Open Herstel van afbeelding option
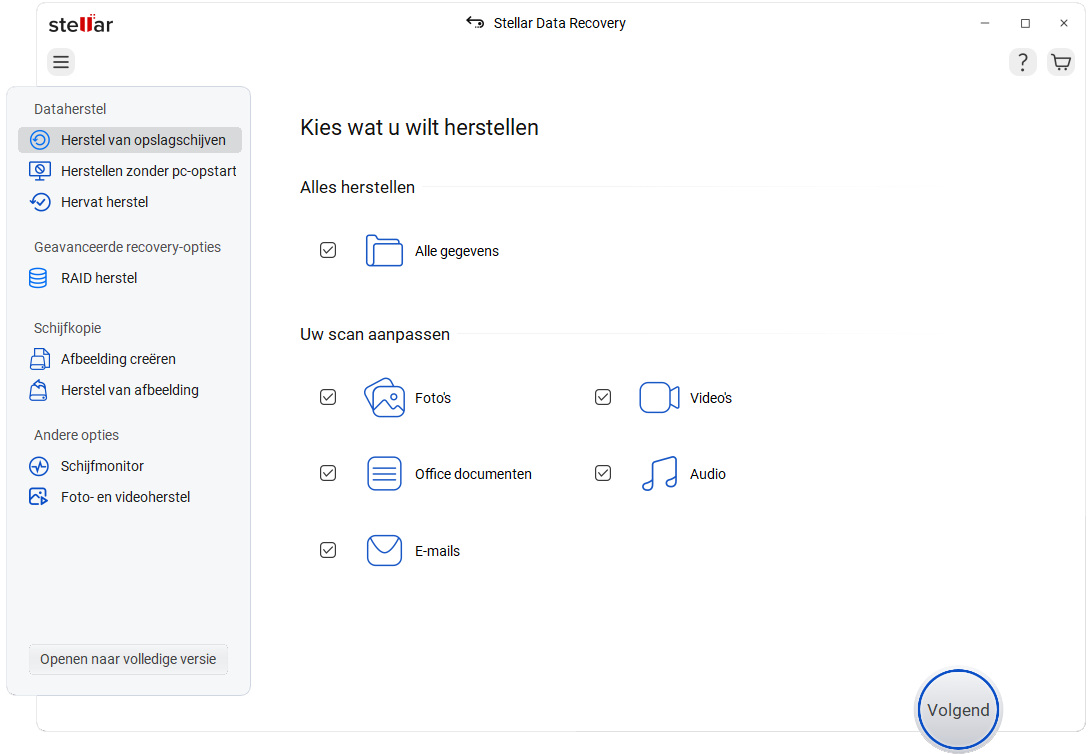 [x=130, y=390]
